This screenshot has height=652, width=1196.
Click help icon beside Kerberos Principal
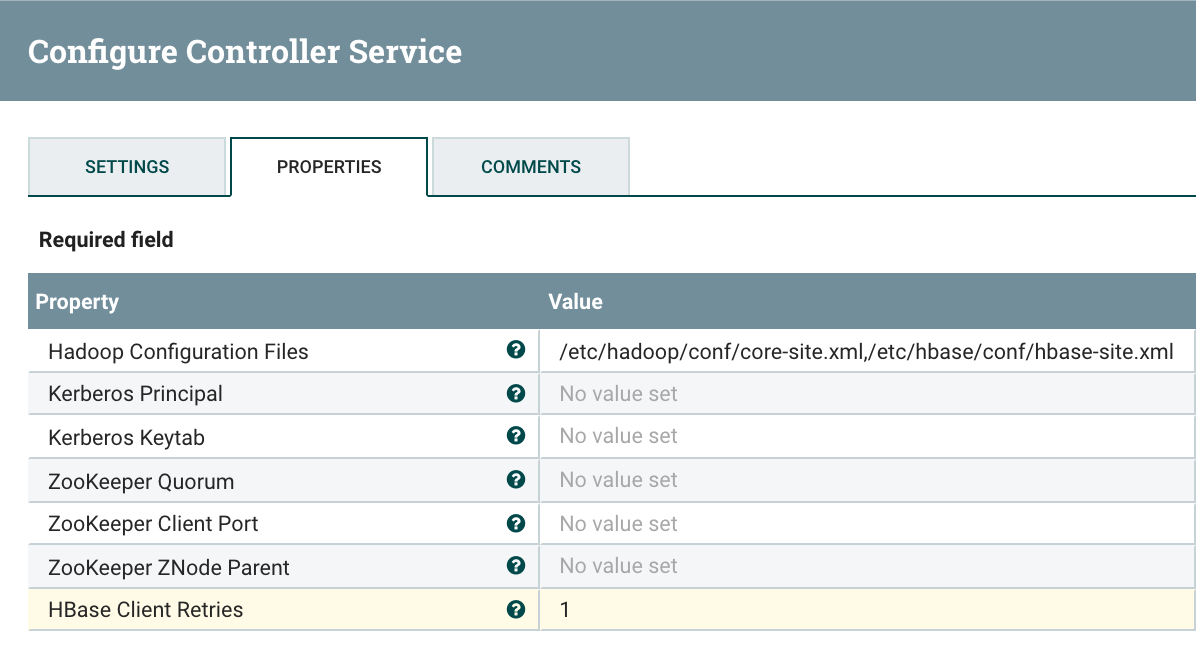point(516,394)
